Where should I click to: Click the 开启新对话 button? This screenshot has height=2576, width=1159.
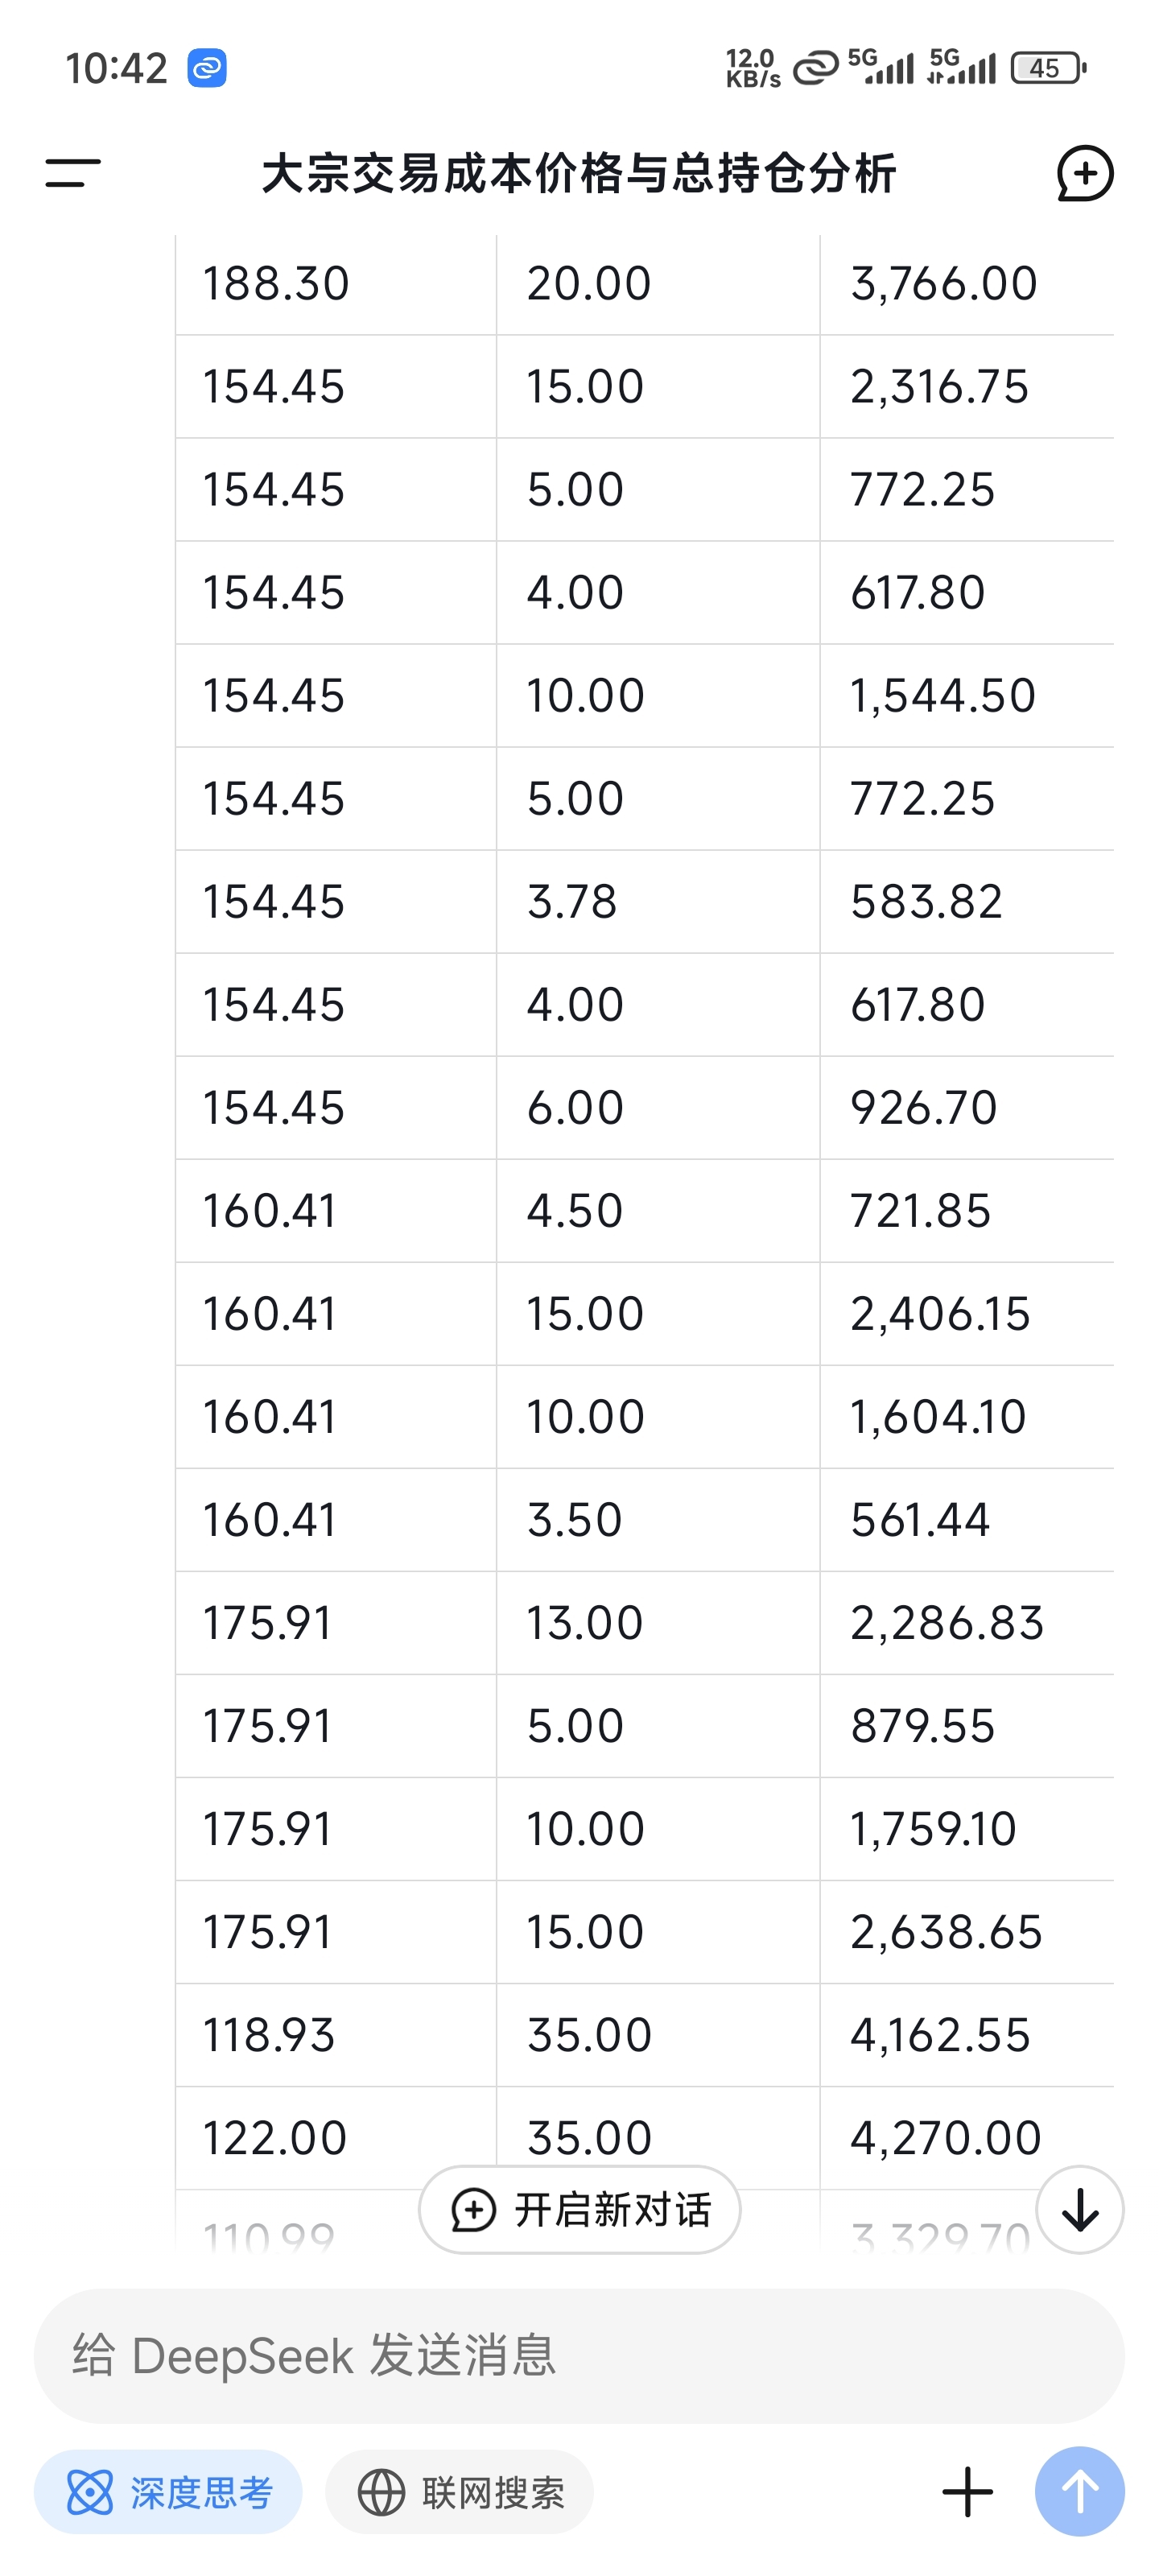pos(579,2210)
